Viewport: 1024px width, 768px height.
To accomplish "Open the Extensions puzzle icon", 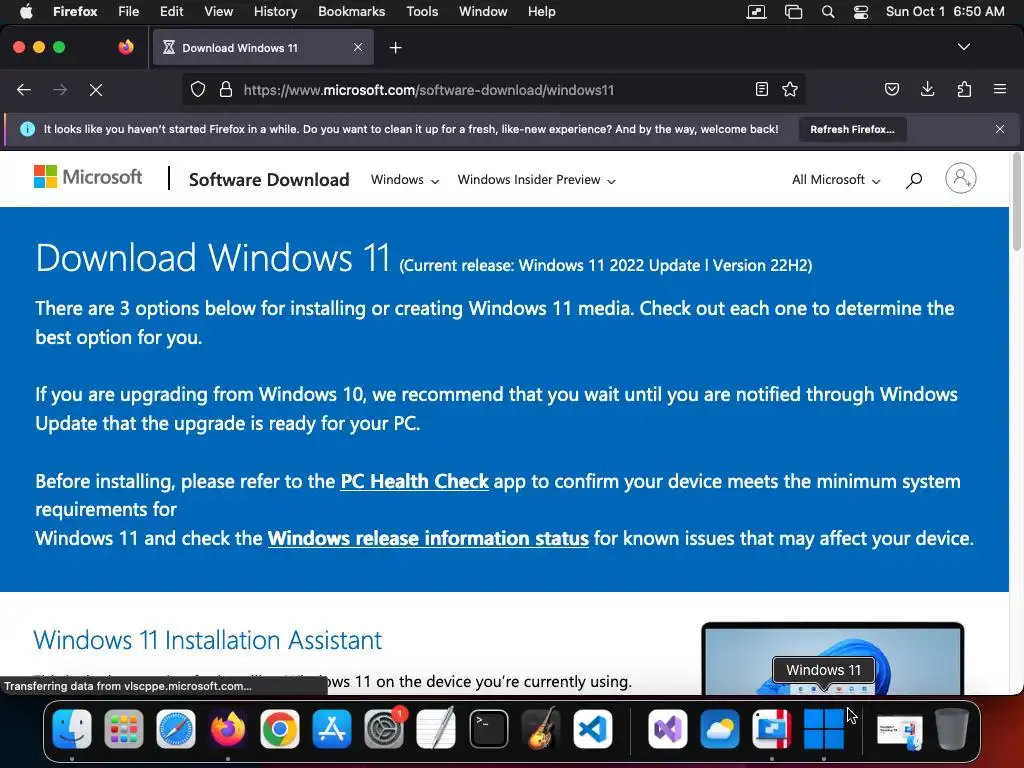I will point(964,89).
